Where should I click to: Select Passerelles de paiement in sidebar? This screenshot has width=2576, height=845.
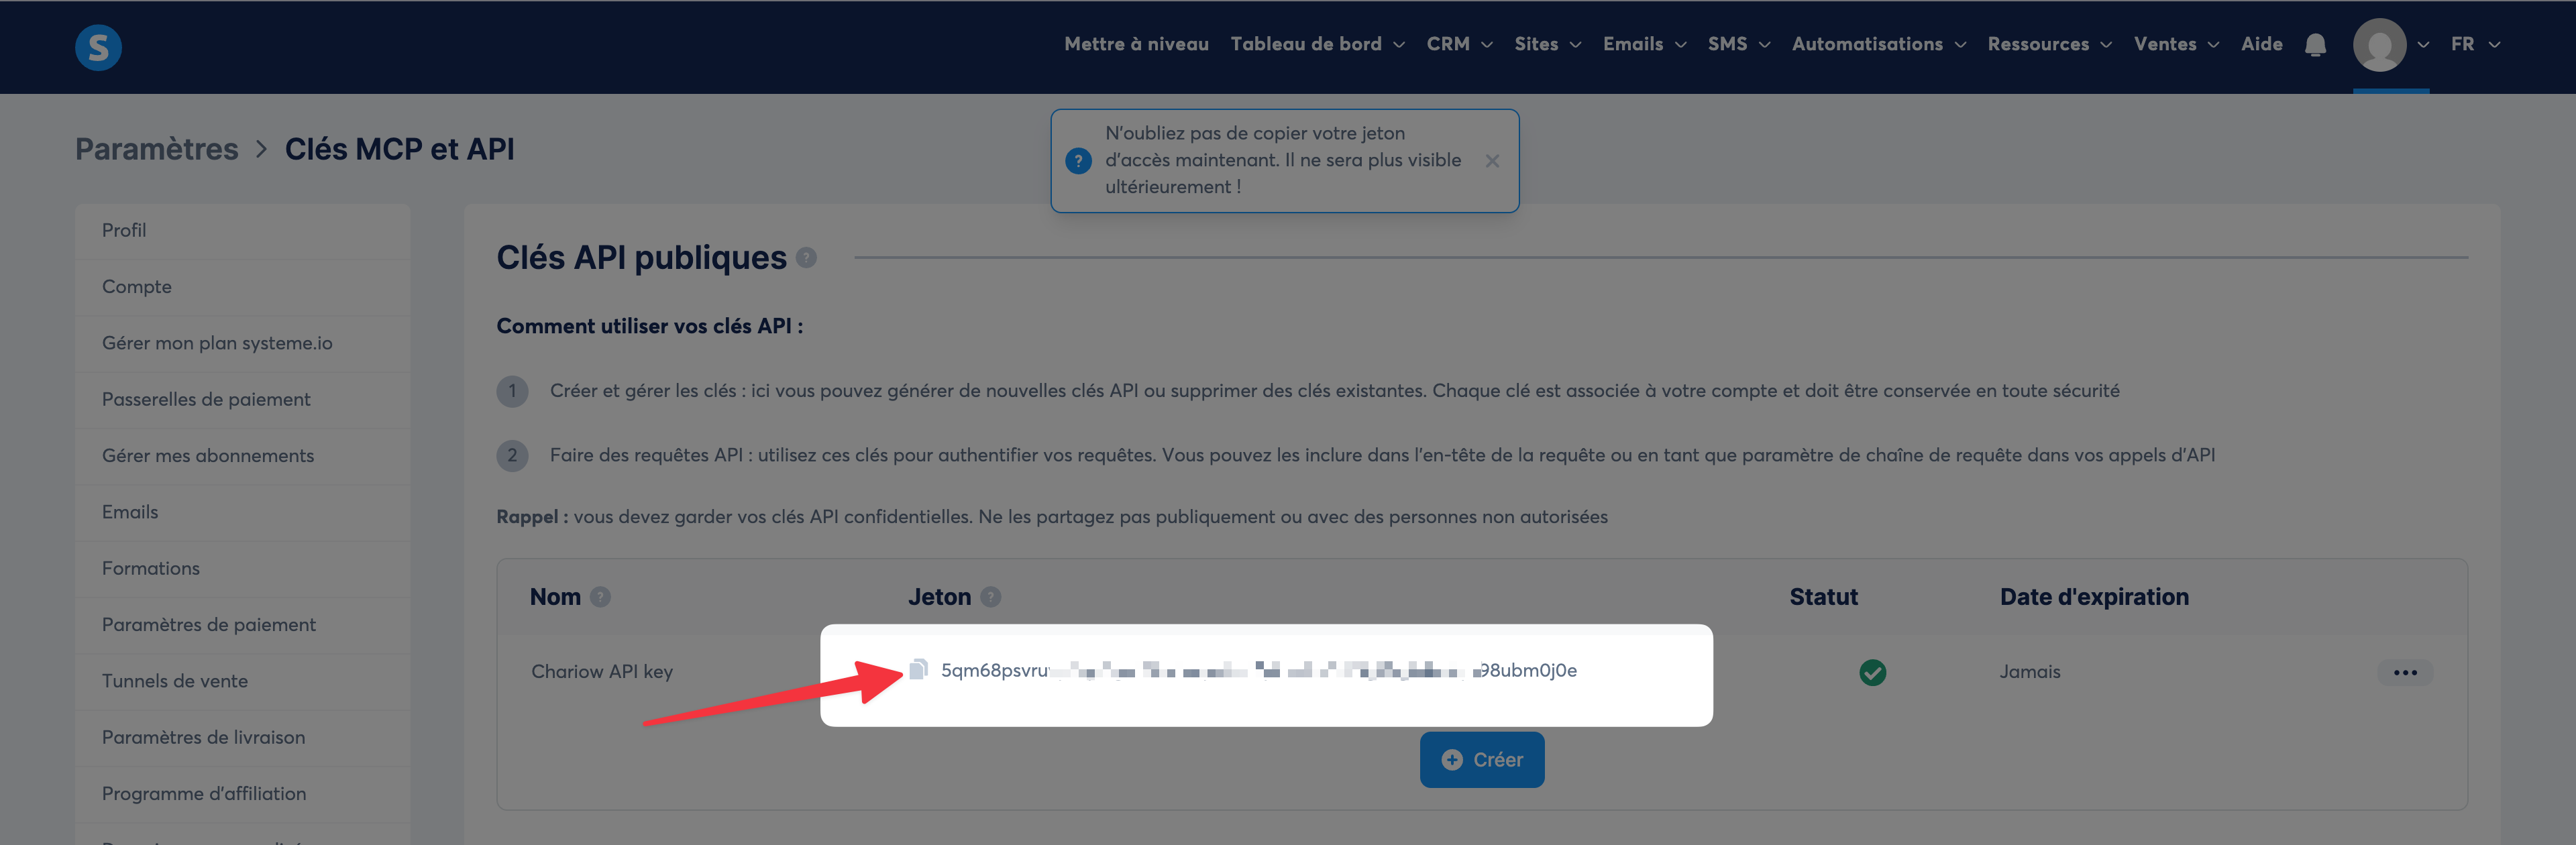click(x=206, y=399)
